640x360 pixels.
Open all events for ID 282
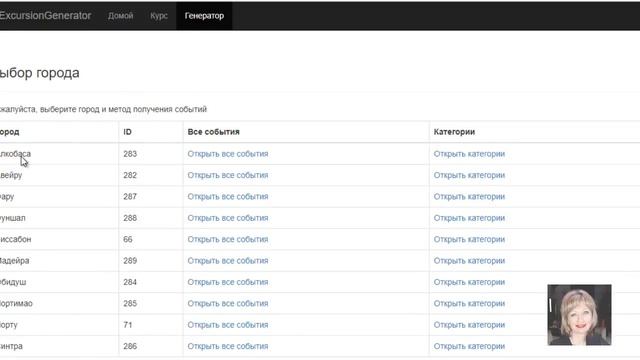228,175
